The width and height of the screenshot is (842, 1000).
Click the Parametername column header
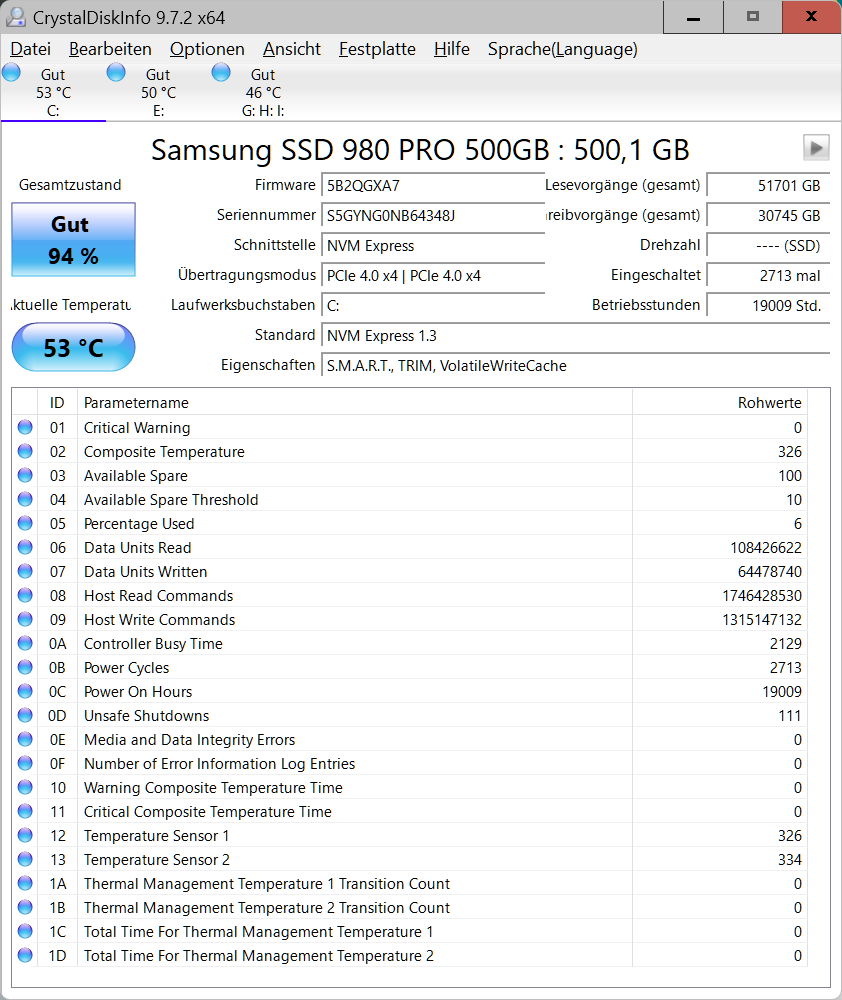point(355,402)
